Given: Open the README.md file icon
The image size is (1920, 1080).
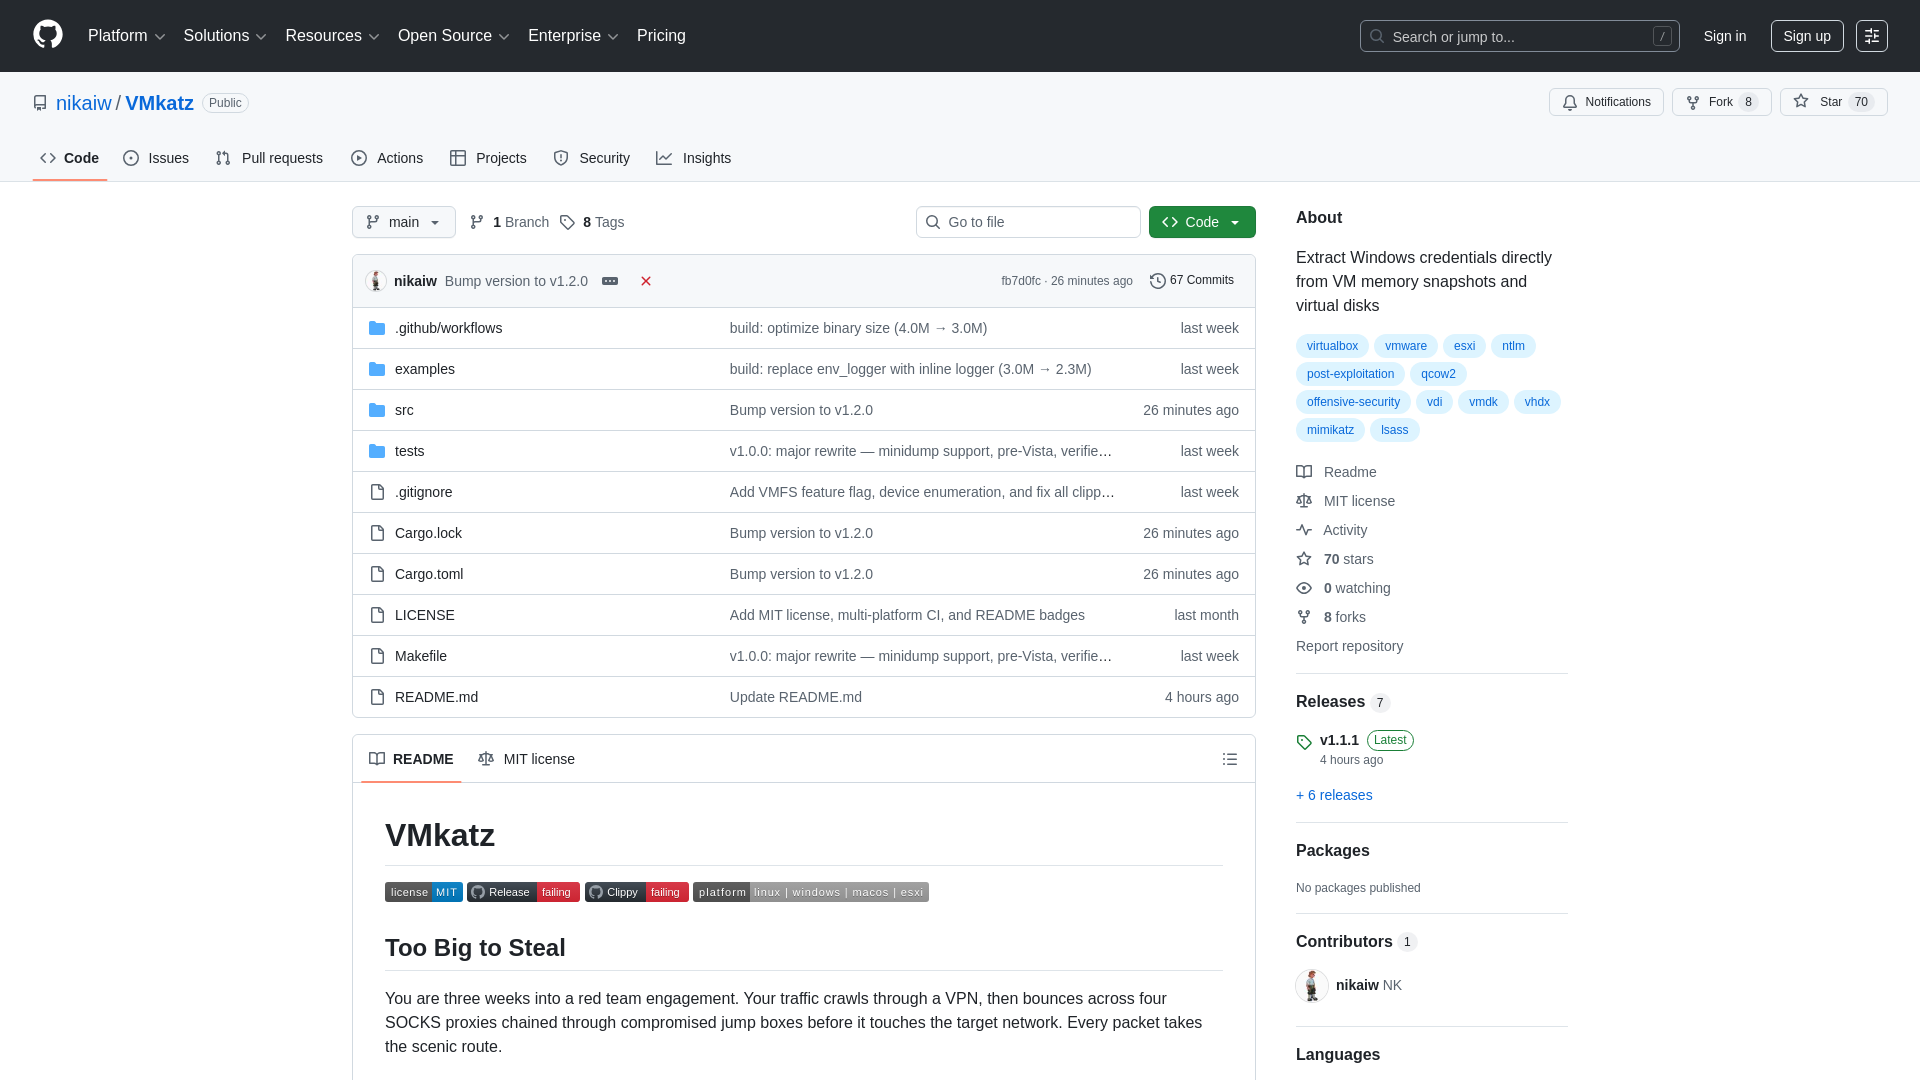Looking at the screenshot, I should pos(377,697).
